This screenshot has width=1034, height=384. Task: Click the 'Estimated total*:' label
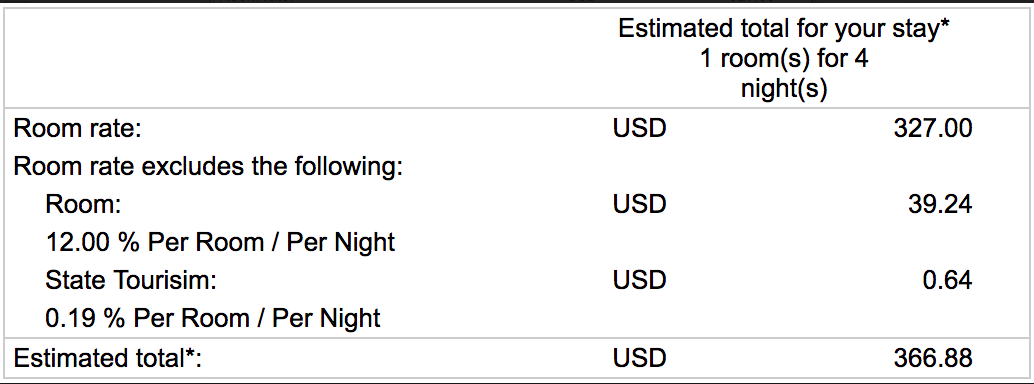(x=107, y=358)
